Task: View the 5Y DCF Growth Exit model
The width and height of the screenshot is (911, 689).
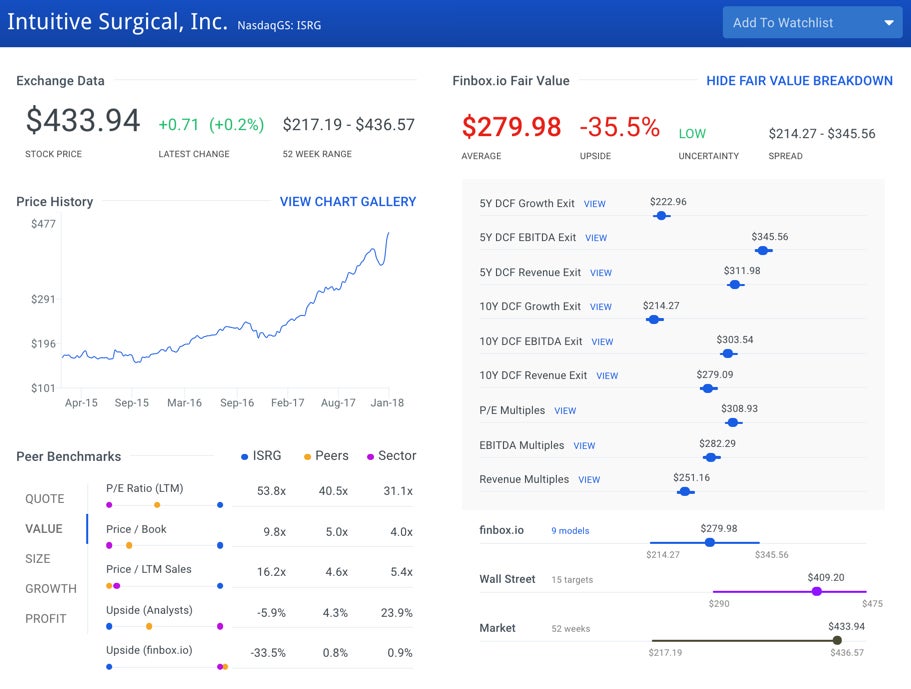Action: 594,204
